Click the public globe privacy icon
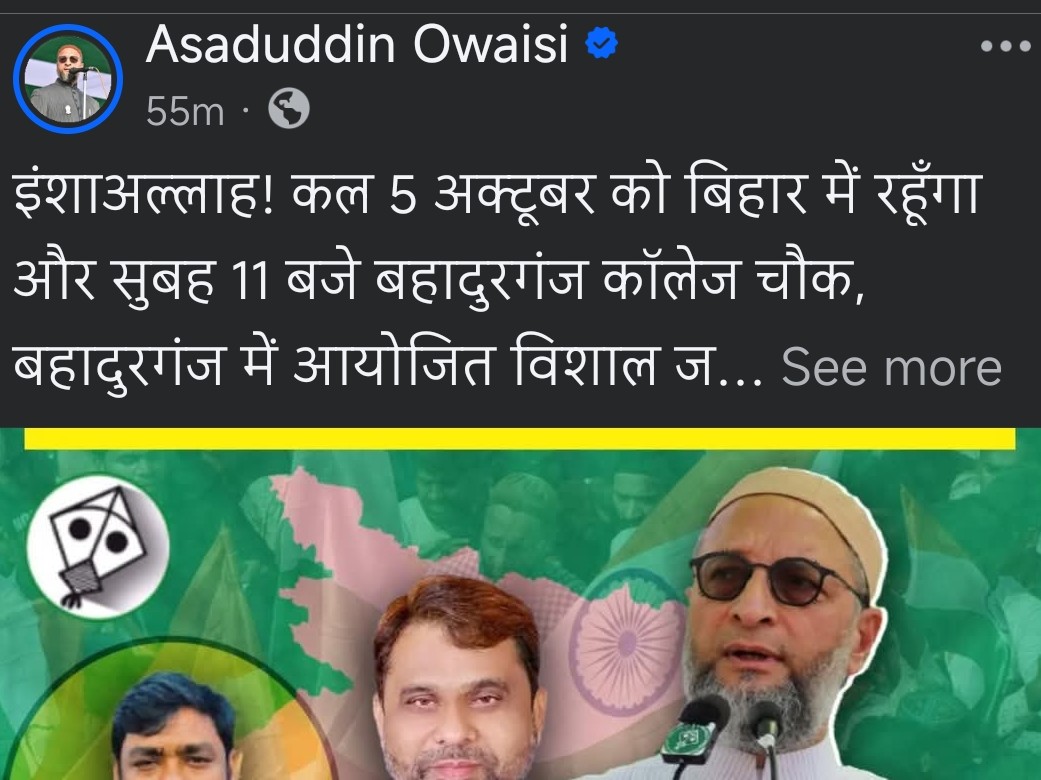1041x780 pixels. [289, 109]
